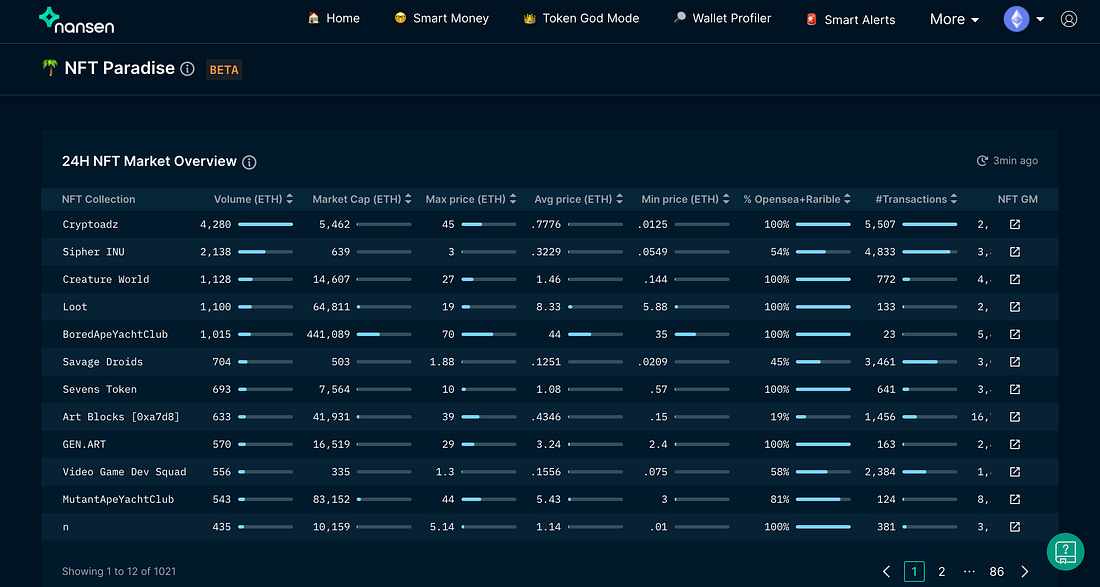Click Video Game Dev Squad collection name
This screenshot has width=1100, height=587.
pyautogui.click(x=124, y=472)
